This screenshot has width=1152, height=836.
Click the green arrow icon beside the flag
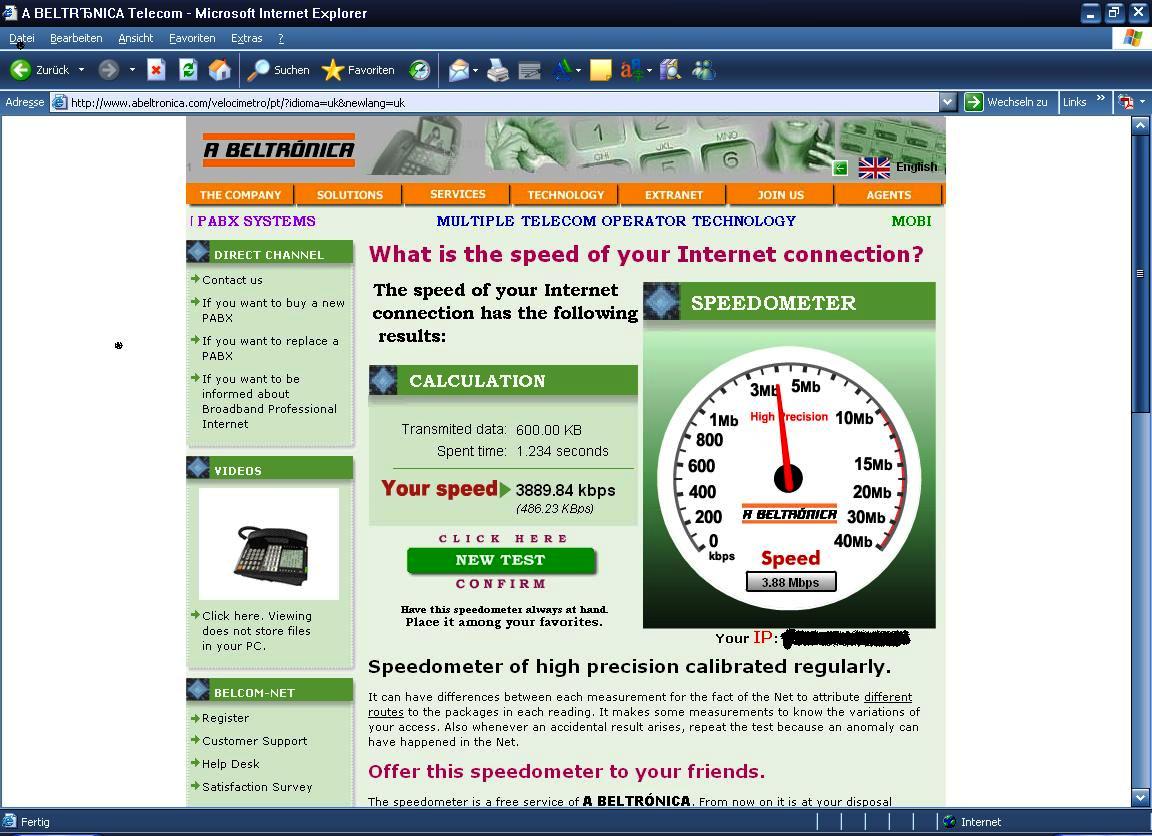(x=840, y=168)
